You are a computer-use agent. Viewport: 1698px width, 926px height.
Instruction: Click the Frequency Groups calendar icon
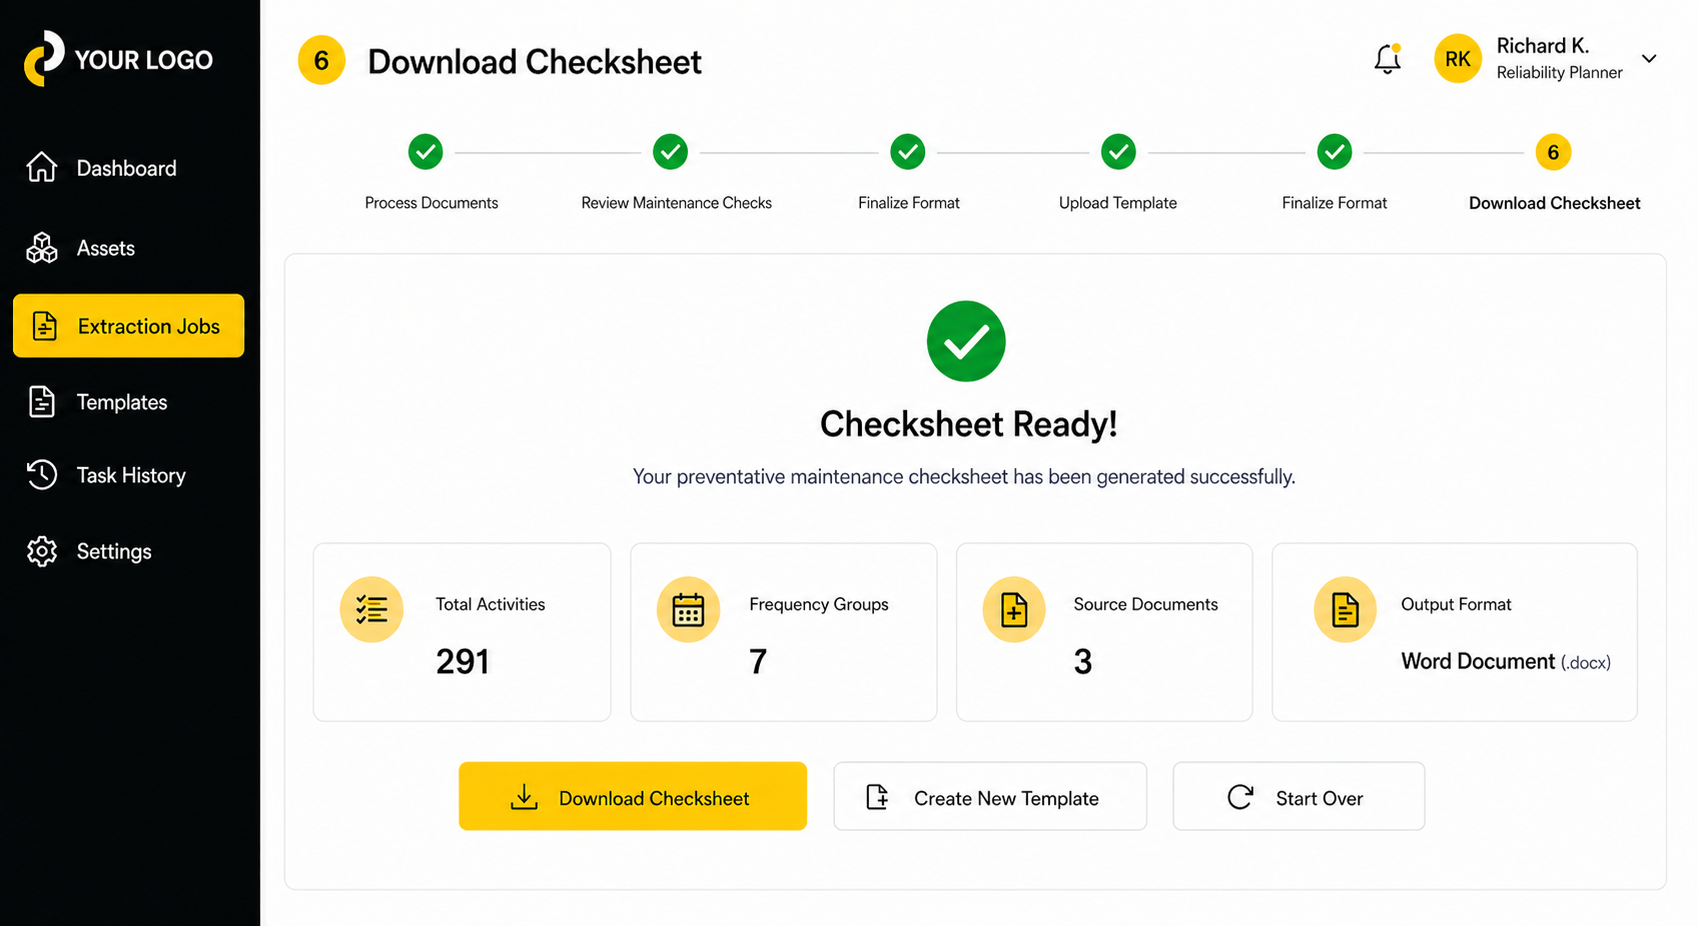[688, 609]
